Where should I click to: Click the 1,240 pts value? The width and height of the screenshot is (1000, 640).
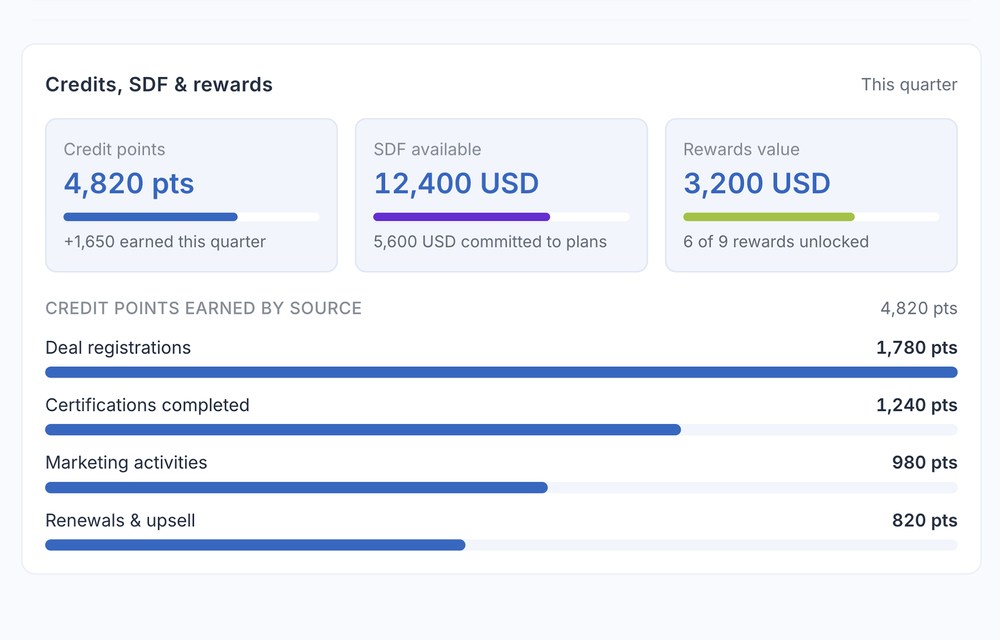916,405
